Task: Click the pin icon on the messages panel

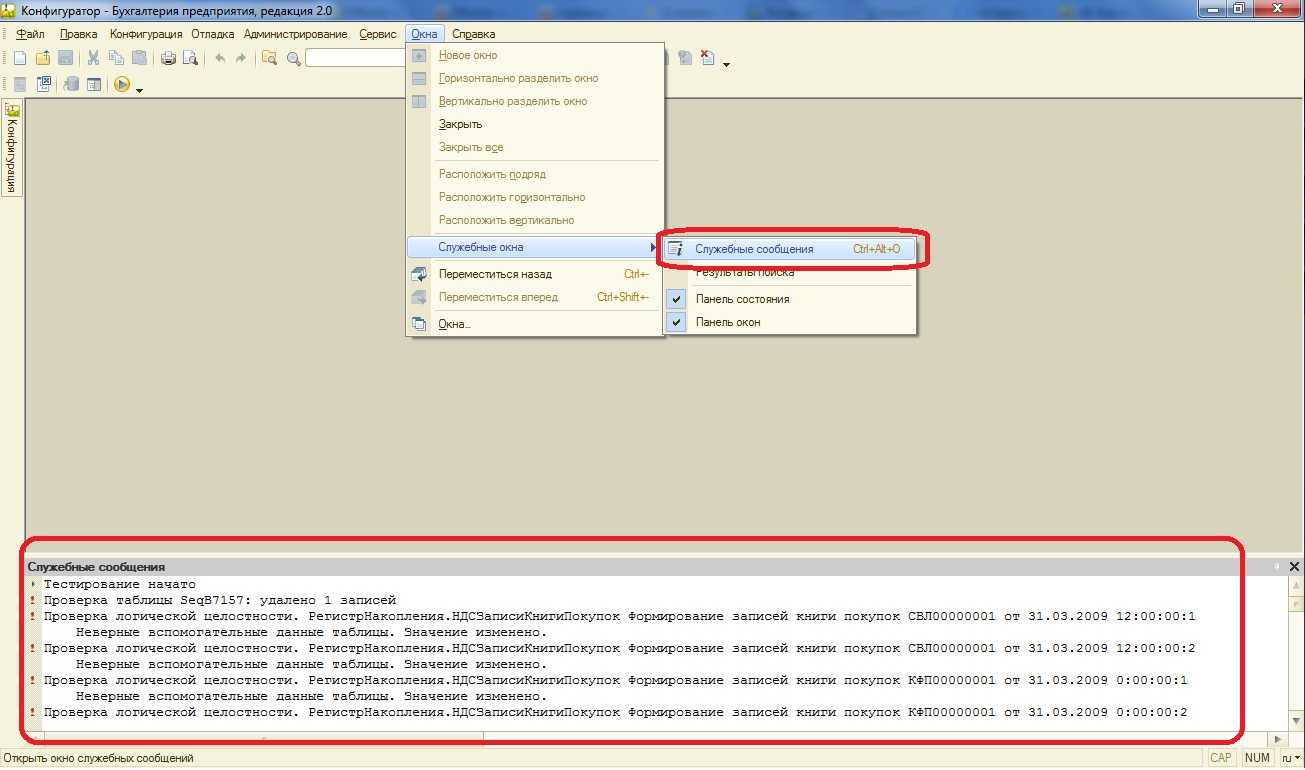Action: tap(1277, 566)
